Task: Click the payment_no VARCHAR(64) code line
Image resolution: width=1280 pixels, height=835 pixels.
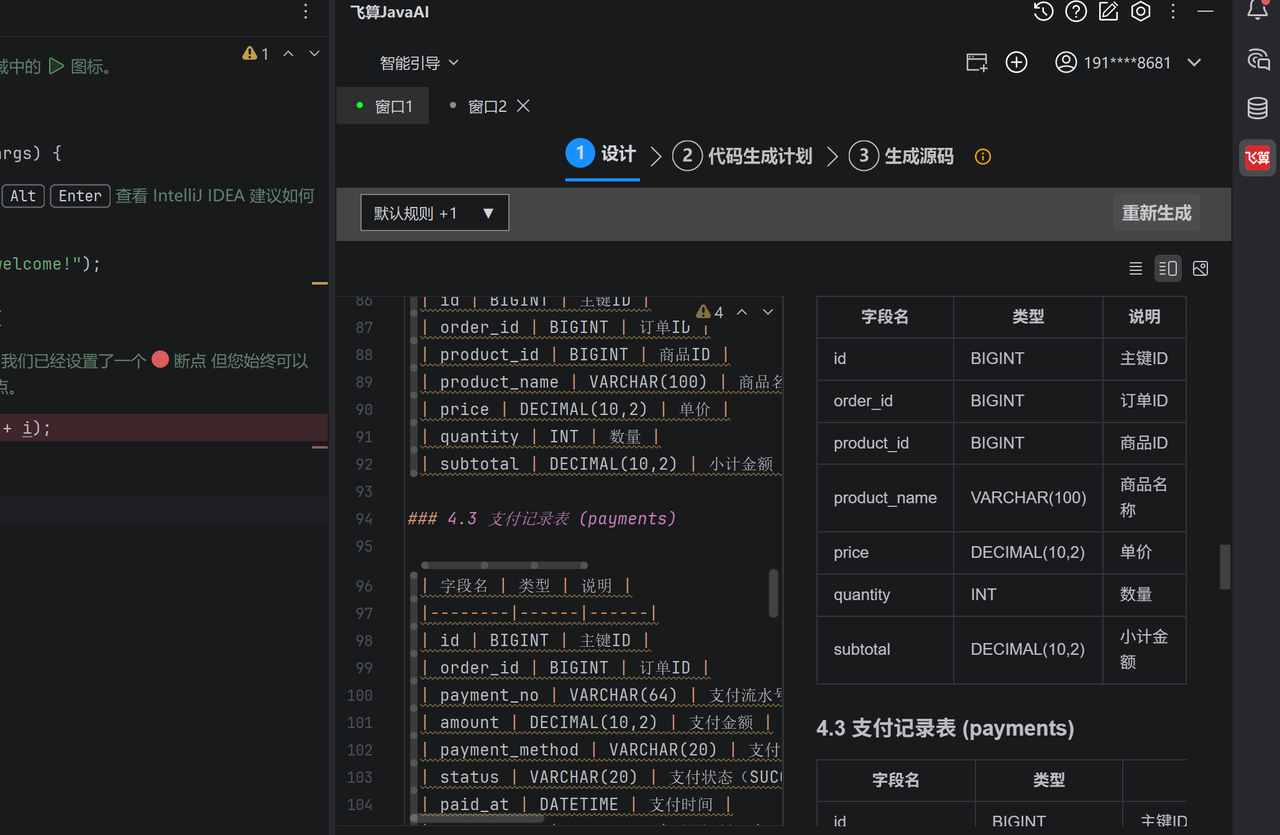Action: click(x=601, y=695)
